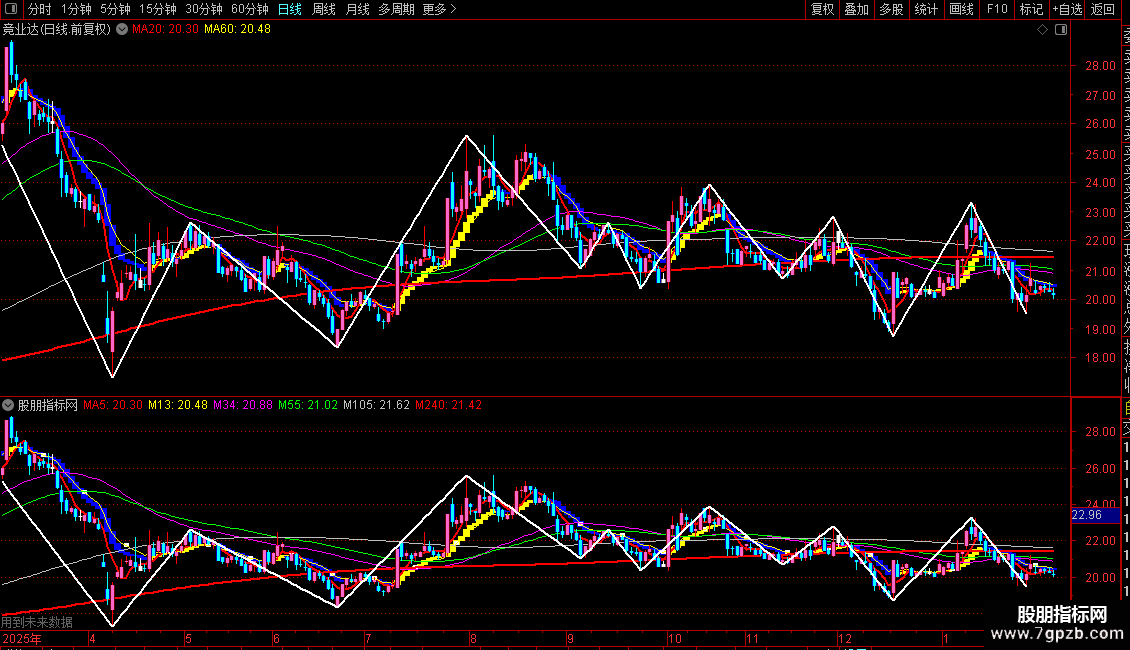Click month 12 on the time axis
The height and width of the screenshot is (650, 1130).
tap(845, 639)
